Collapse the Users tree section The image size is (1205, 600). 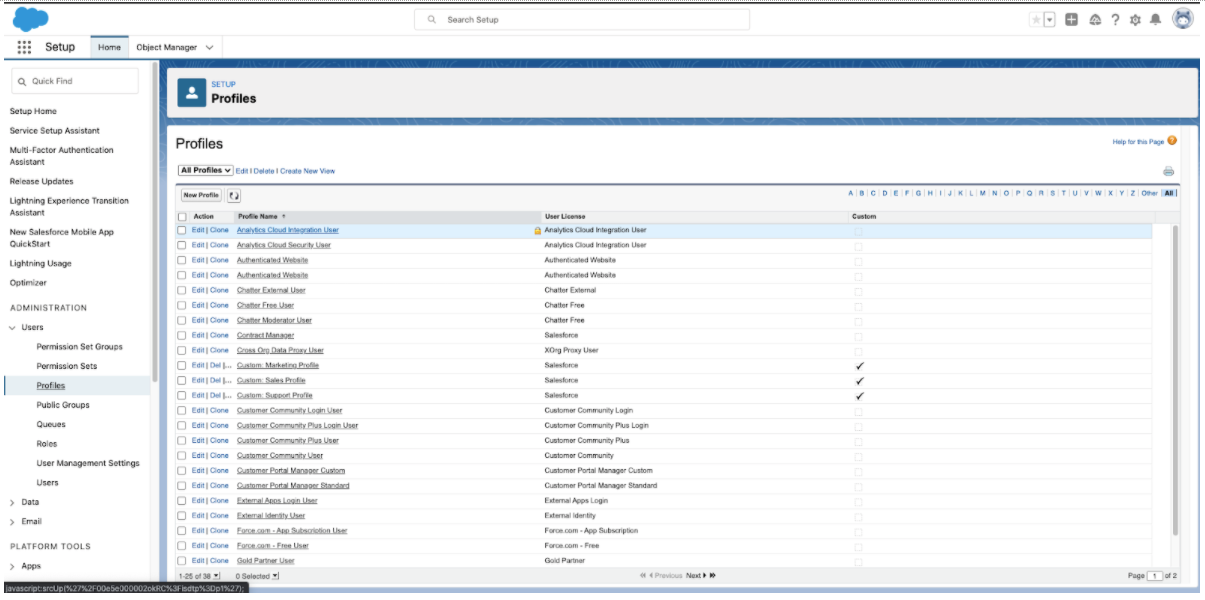[x=13, y=327]
